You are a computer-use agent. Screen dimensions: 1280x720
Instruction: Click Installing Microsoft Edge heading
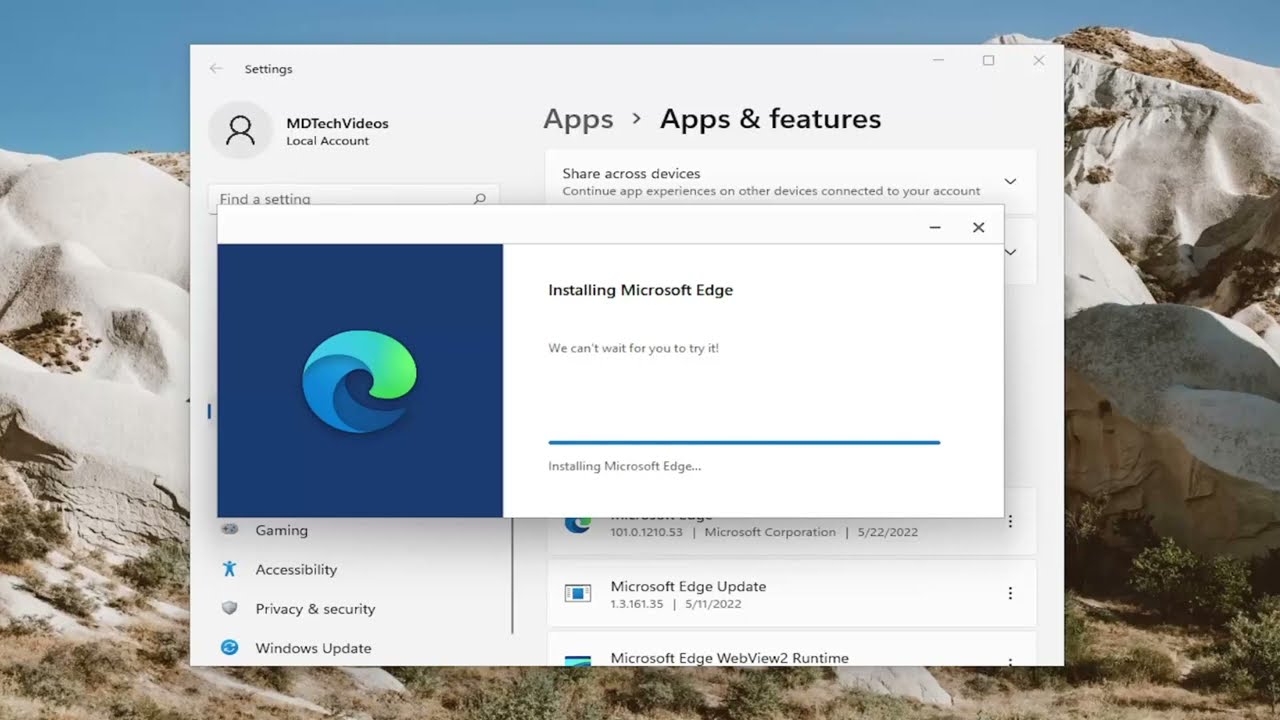coord(641,290)
